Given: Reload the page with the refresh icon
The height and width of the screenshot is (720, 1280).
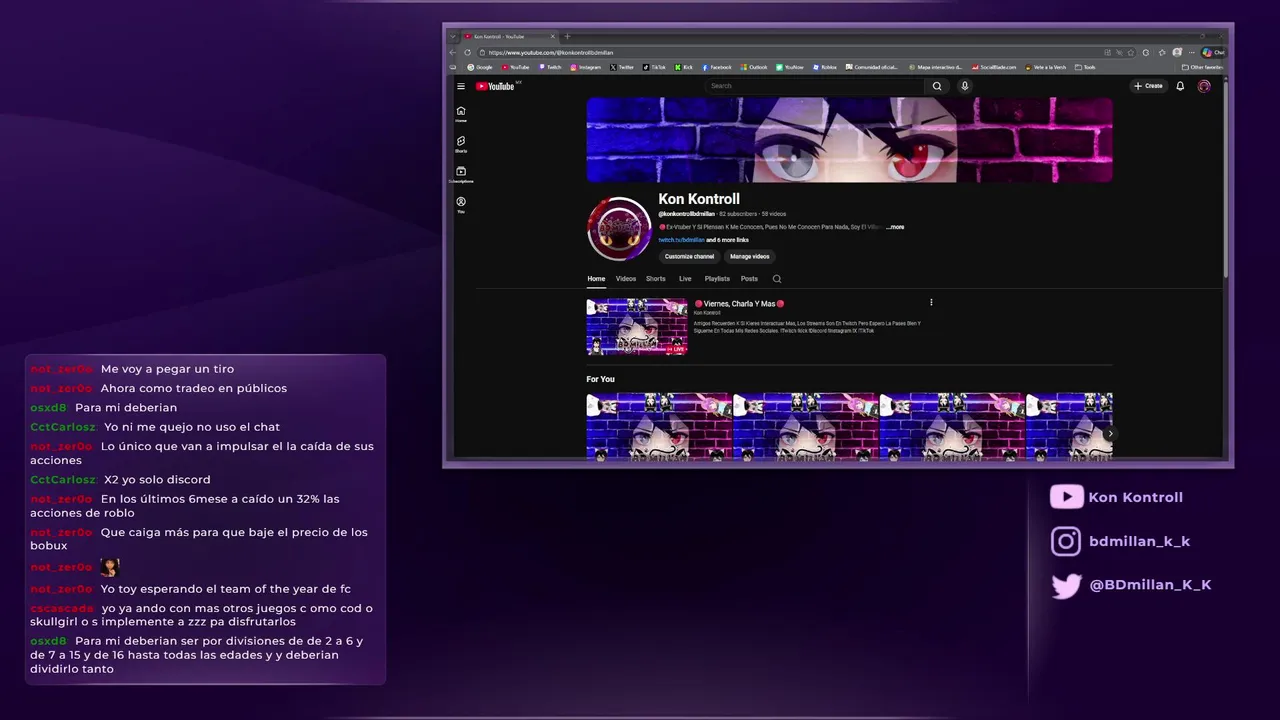Looking at the screenshot, I should click(x=467, y=52).
